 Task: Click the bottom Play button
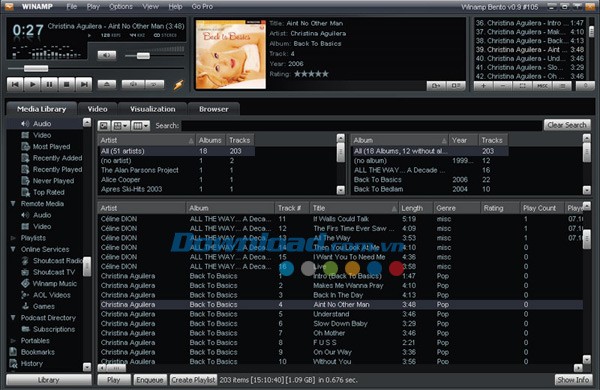pyautogui.click(x=113, y=380)
